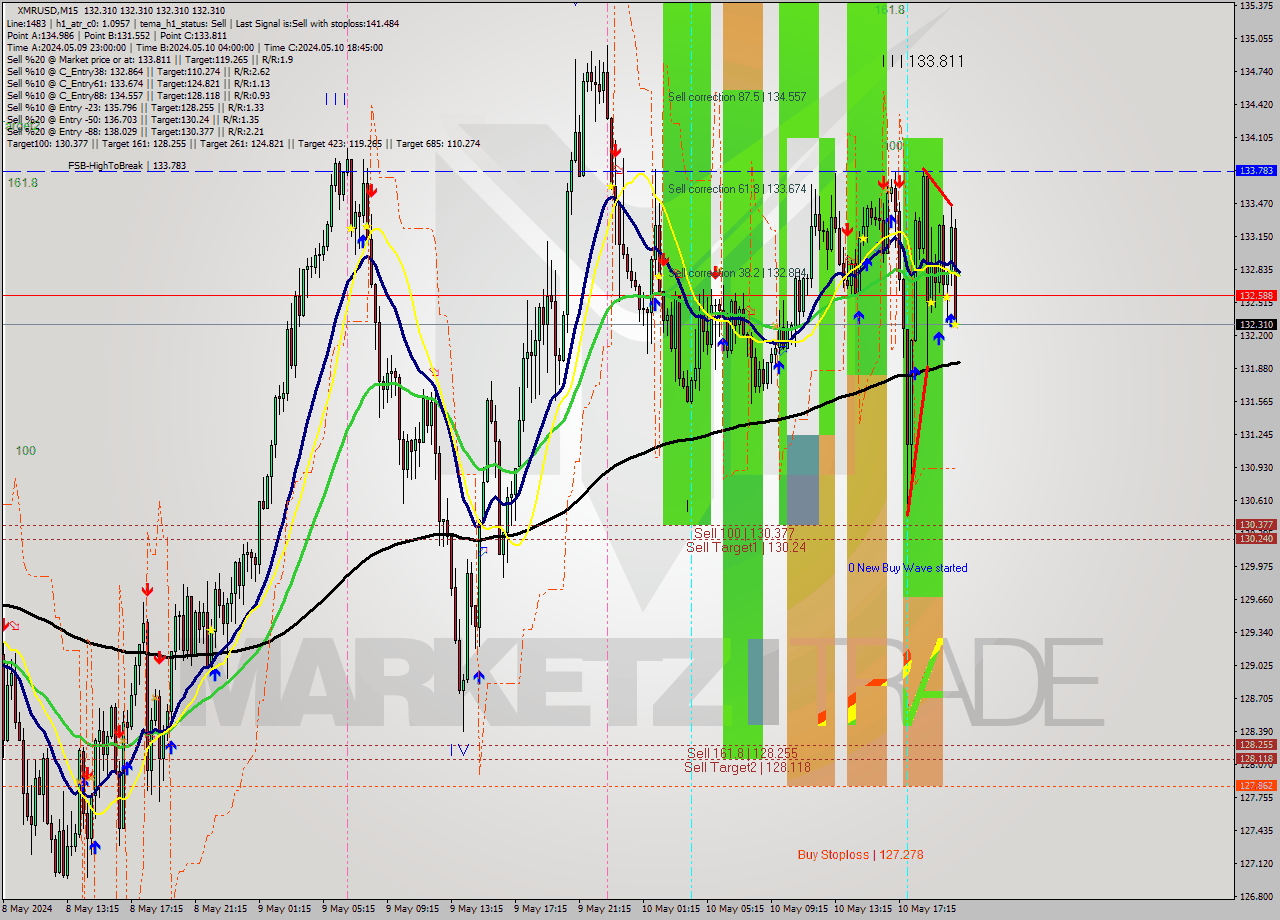The image size is (1280, 920).
Task: Click the 9 May 01:15 time label
Action: click(x=283, y=909)
